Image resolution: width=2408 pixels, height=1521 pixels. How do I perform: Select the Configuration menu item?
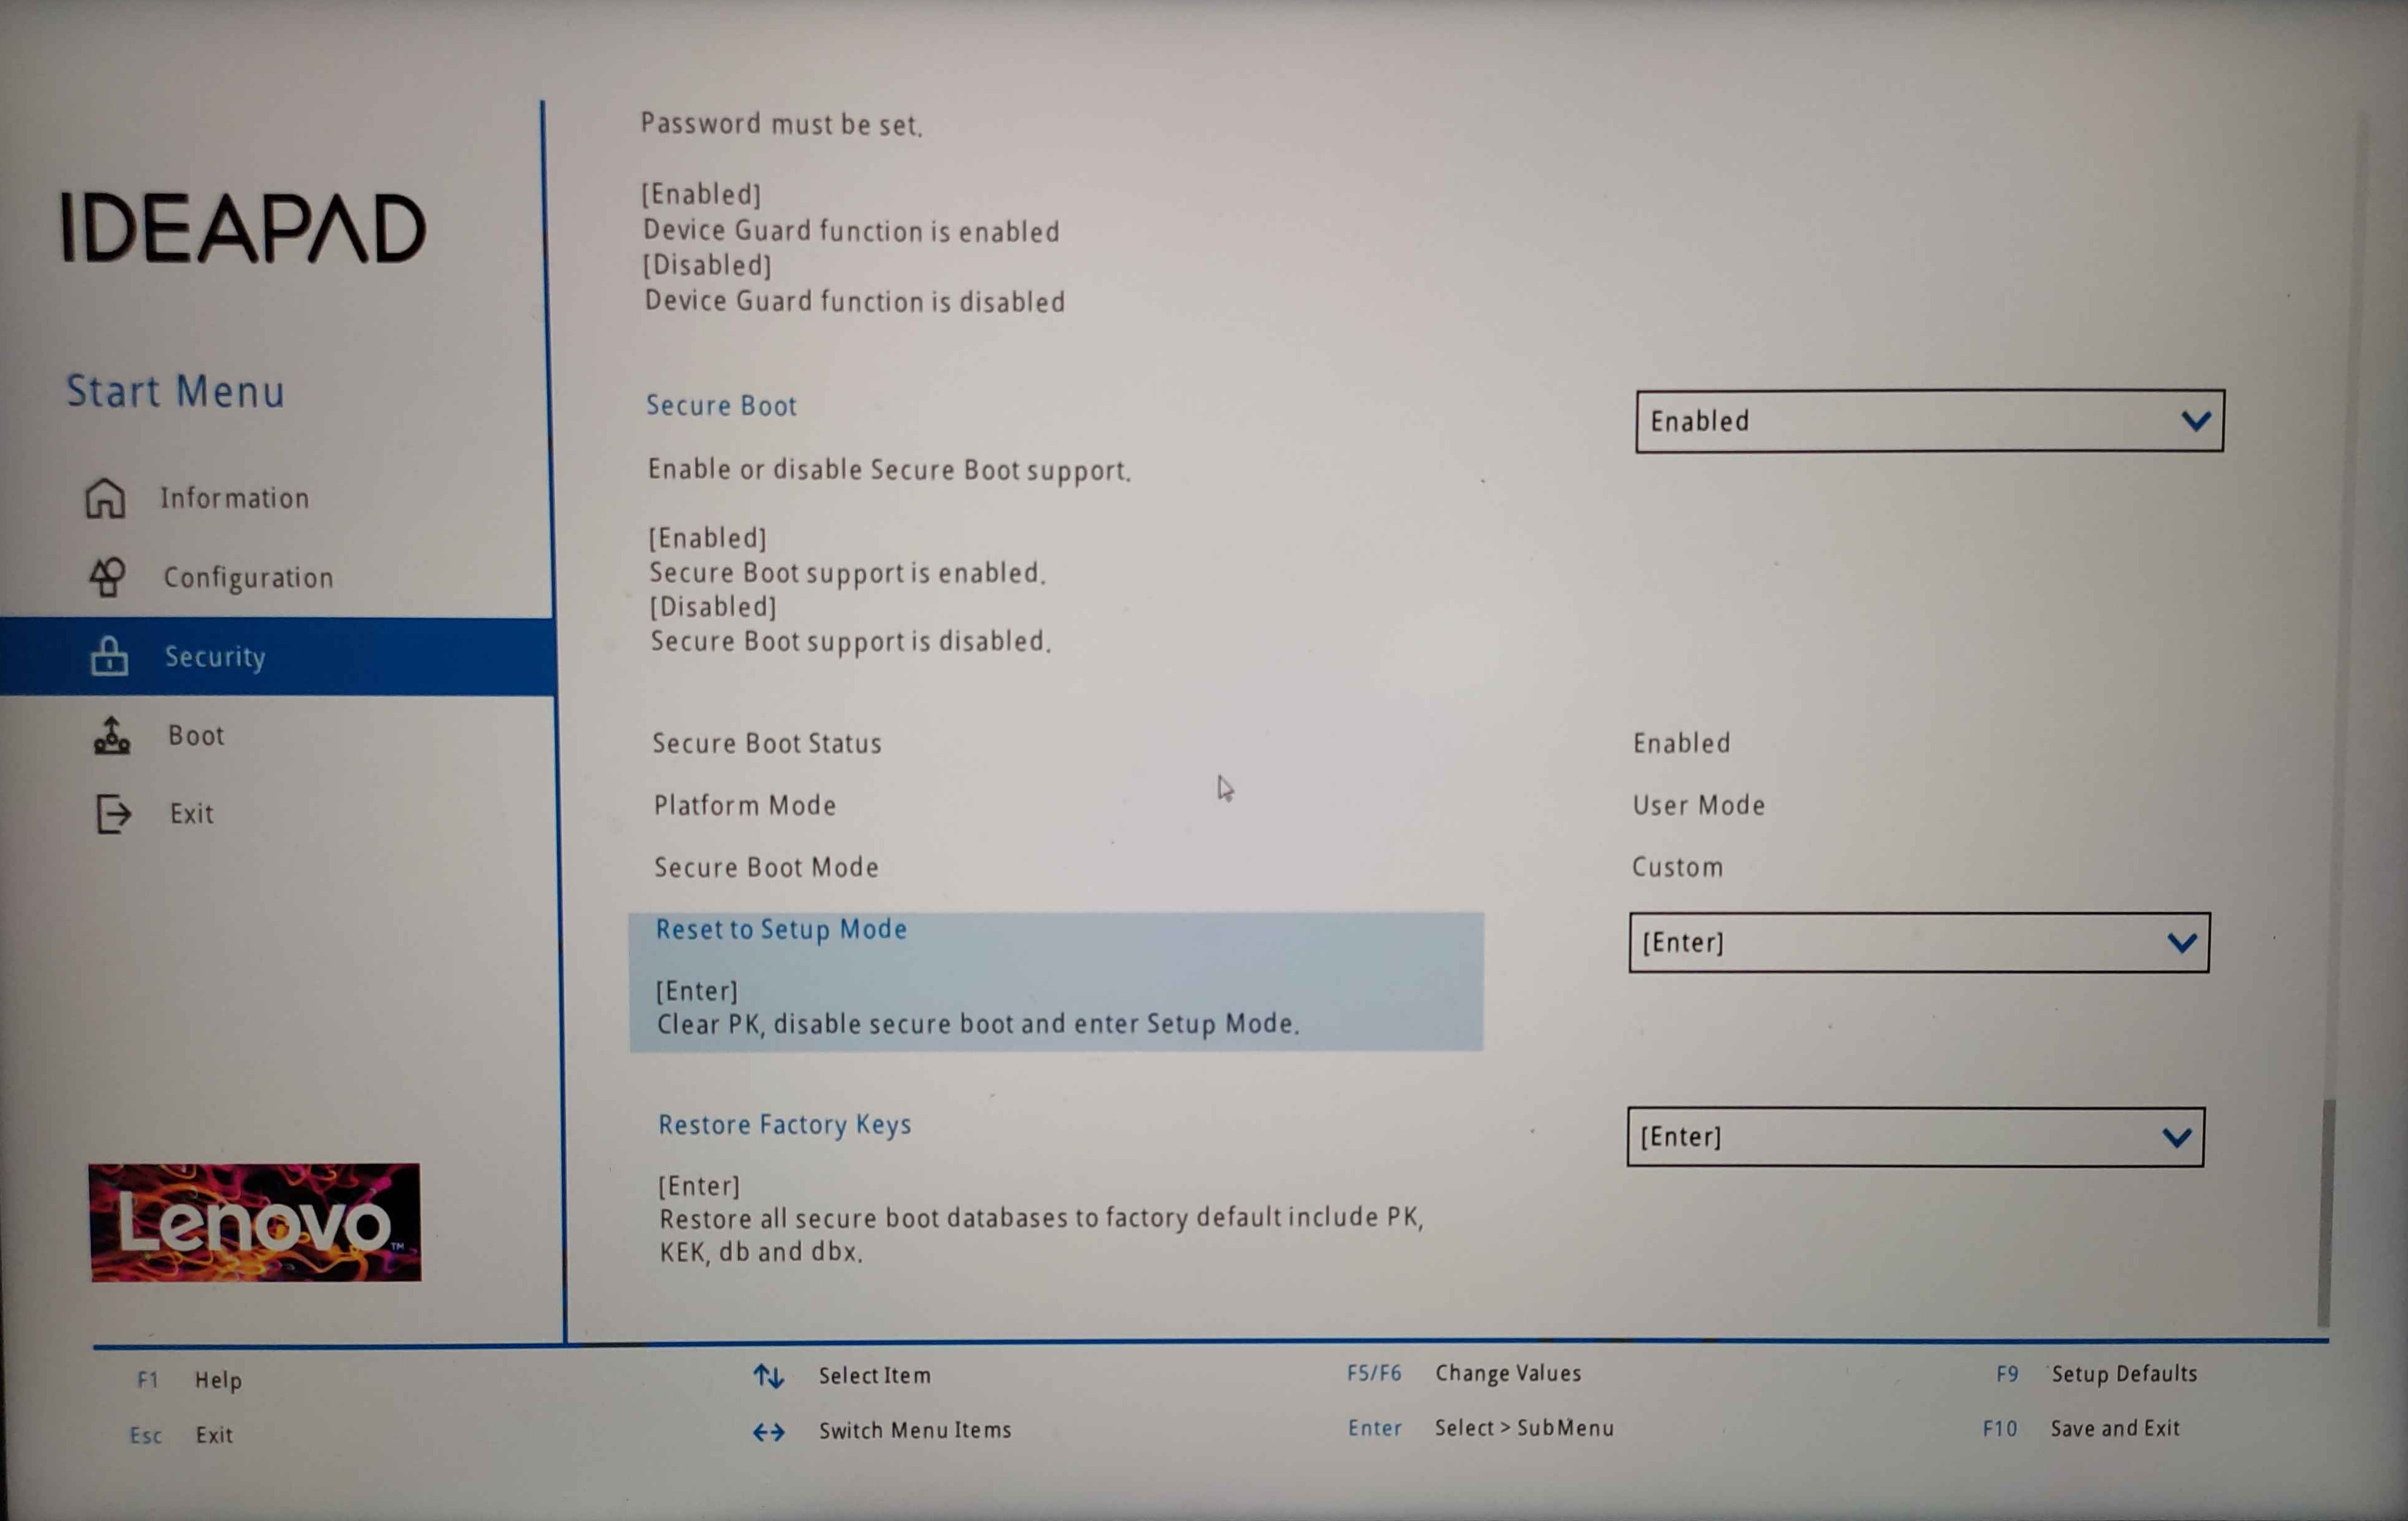click(248, 577)
